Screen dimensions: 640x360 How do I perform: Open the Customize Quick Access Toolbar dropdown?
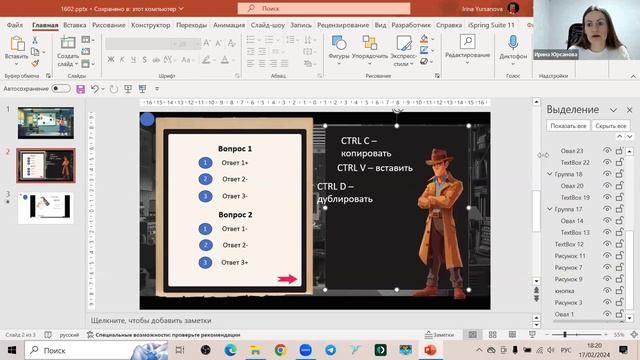157,89
